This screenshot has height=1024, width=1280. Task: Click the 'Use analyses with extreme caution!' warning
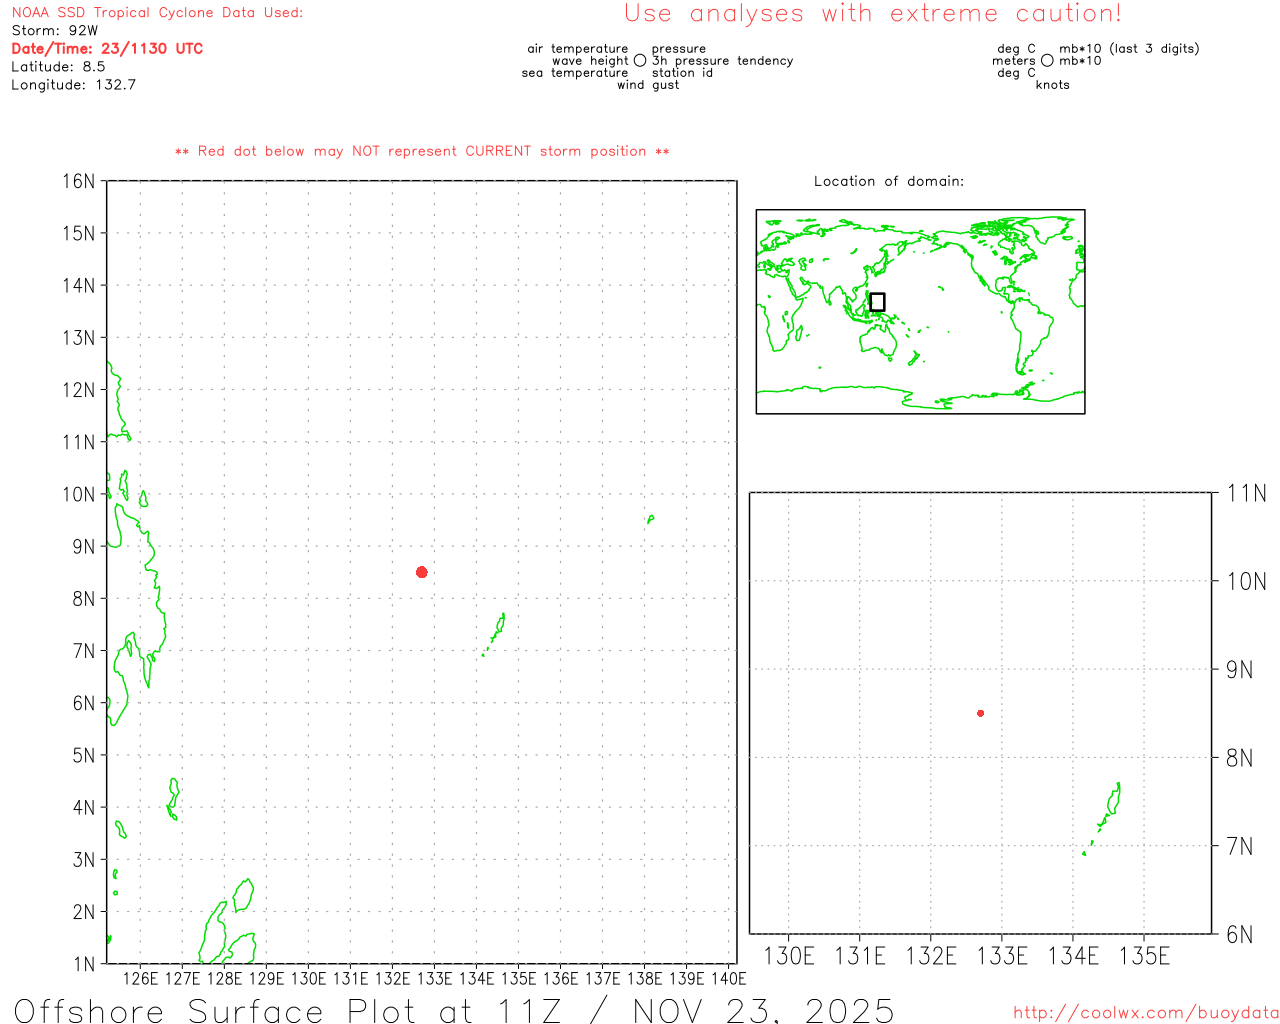tap(872, 14)
